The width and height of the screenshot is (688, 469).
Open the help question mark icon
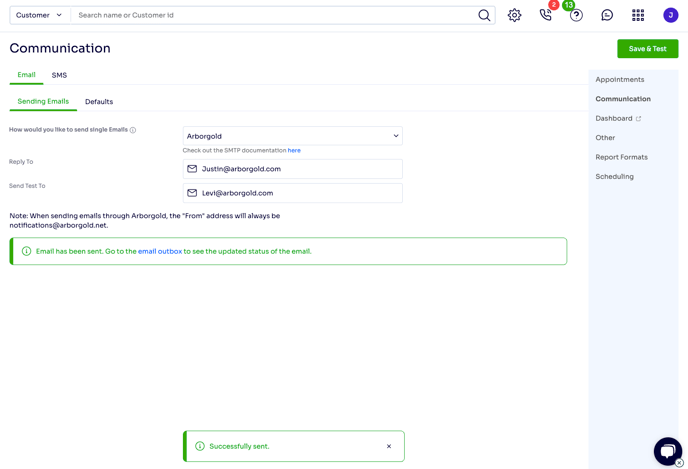click(576, 15)
